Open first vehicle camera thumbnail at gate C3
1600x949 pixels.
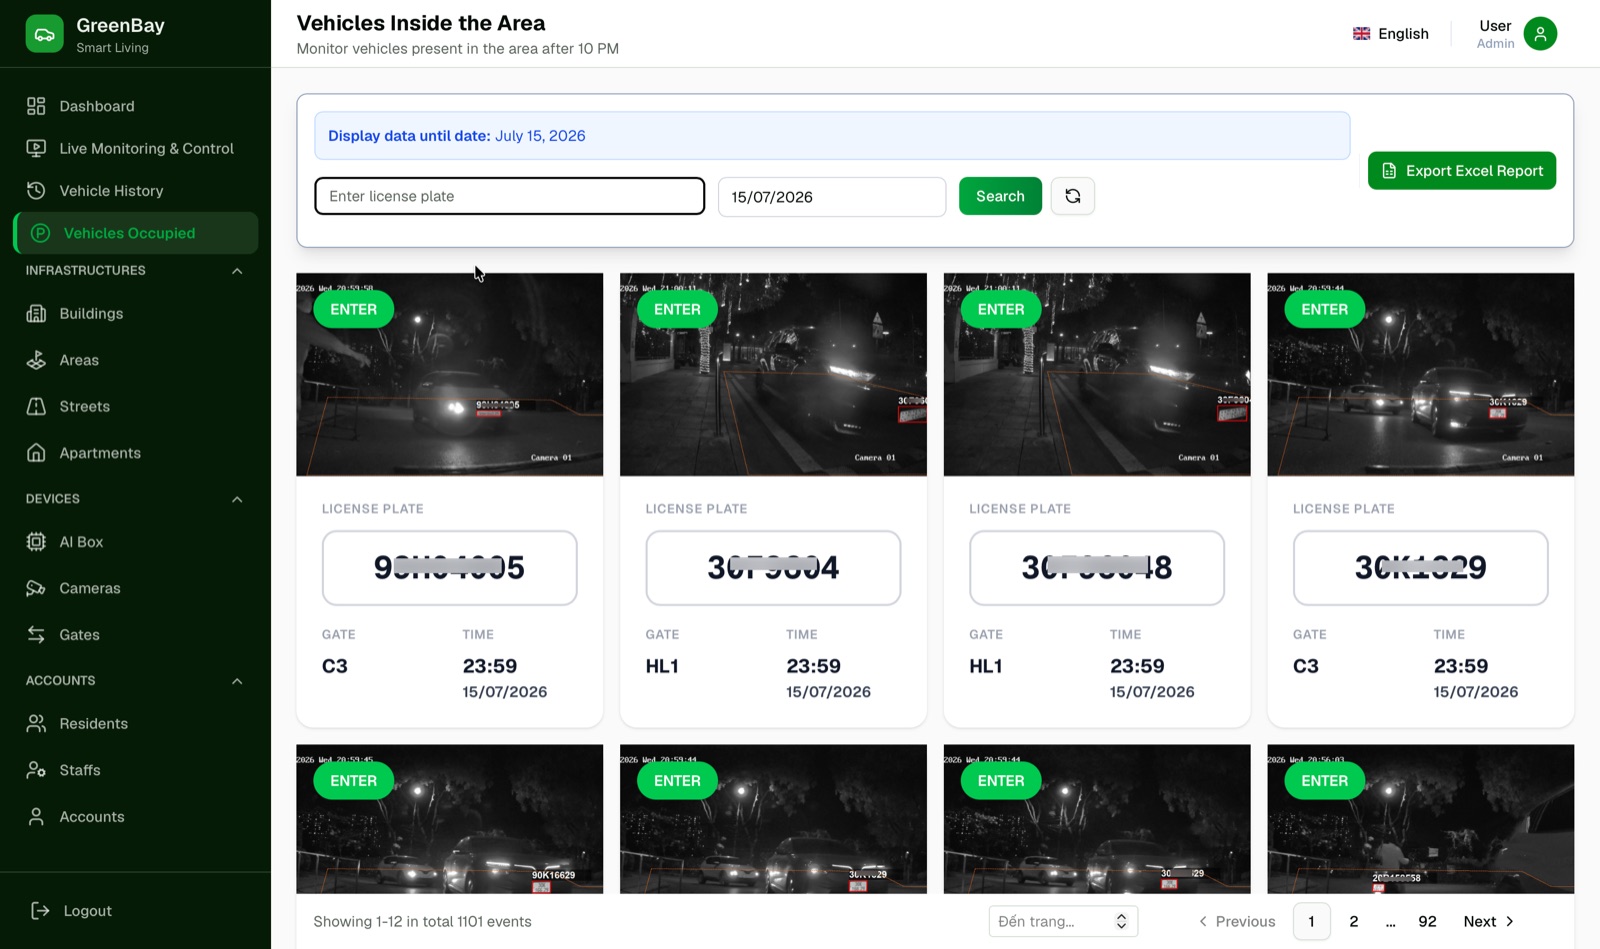[450, 374]
